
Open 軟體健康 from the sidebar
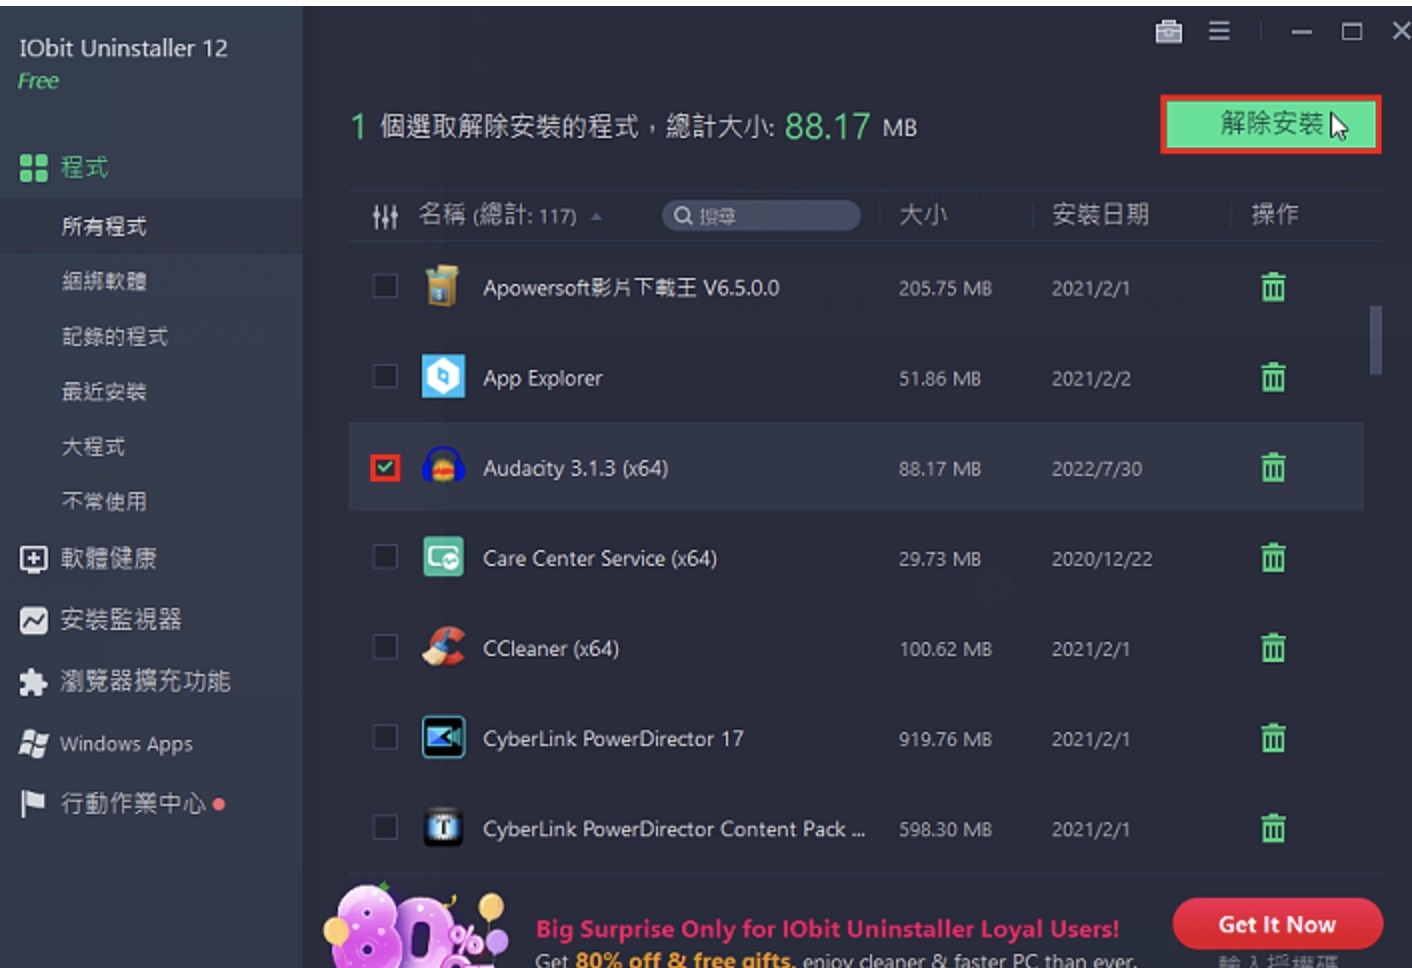click(89, 558)
